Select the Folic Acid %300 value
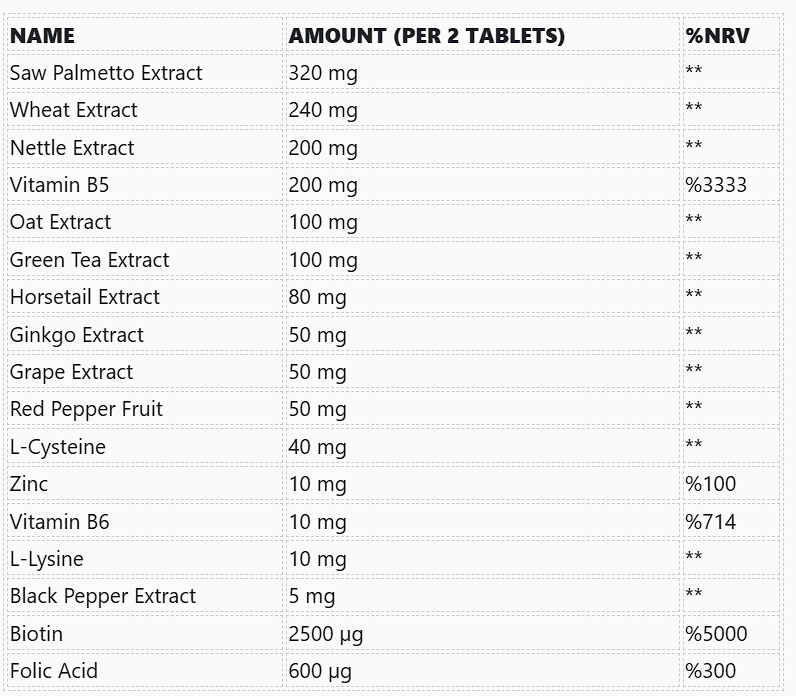The width and height of the screenshot is (796, 696). [710, 671]
